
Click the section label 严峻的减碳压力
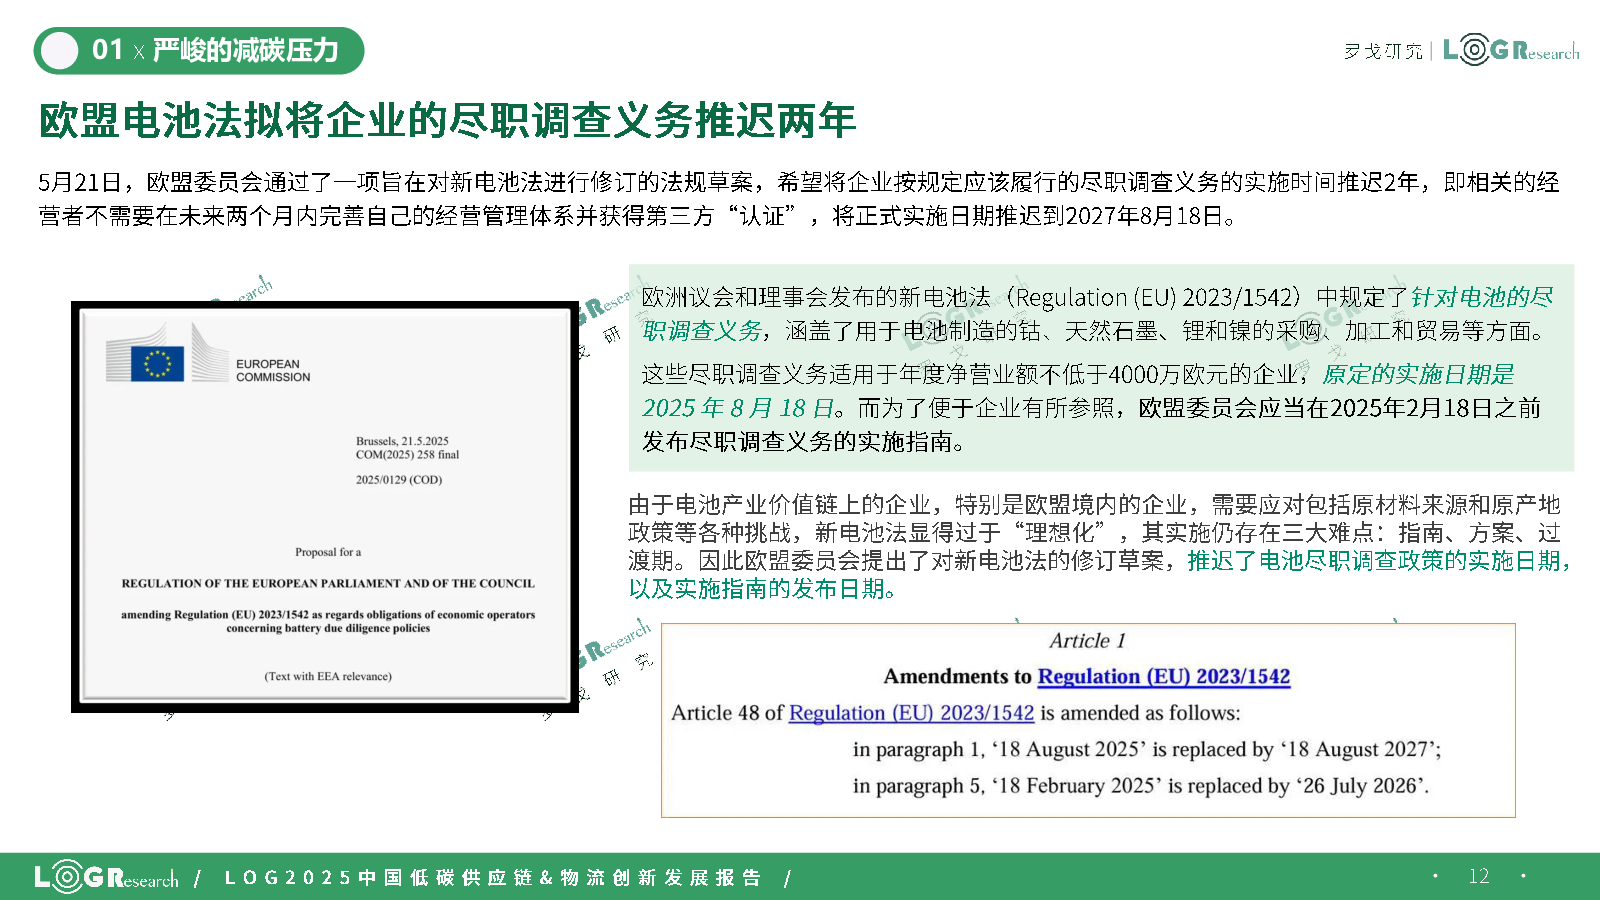pos(246,50)
